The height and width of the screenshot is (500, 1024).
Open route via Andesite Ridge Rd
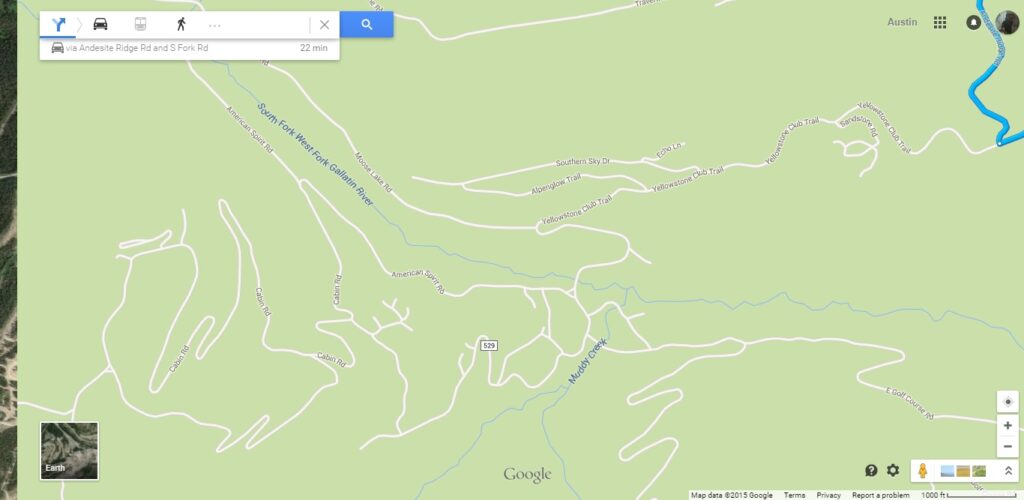(x=189, y=48)
